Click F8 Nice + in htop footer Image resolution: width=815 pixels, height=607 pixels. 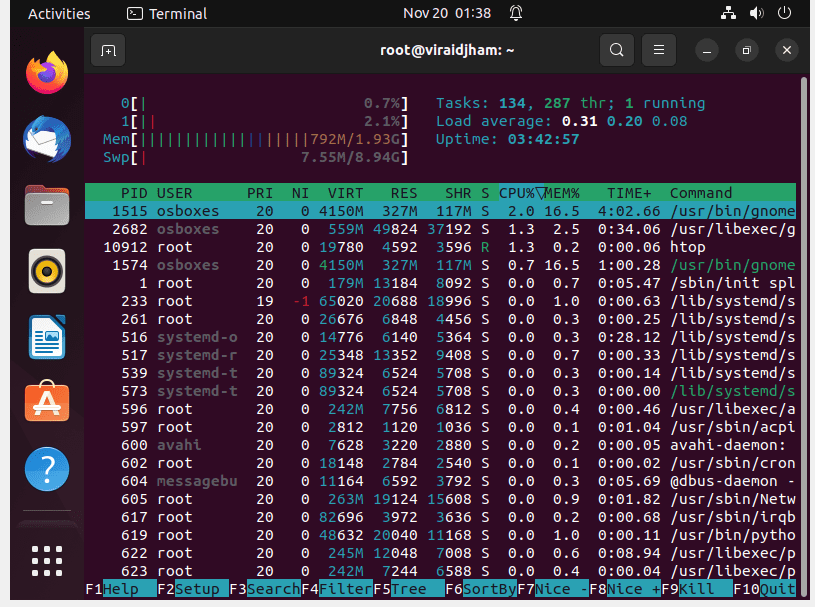tap(625, 589)
